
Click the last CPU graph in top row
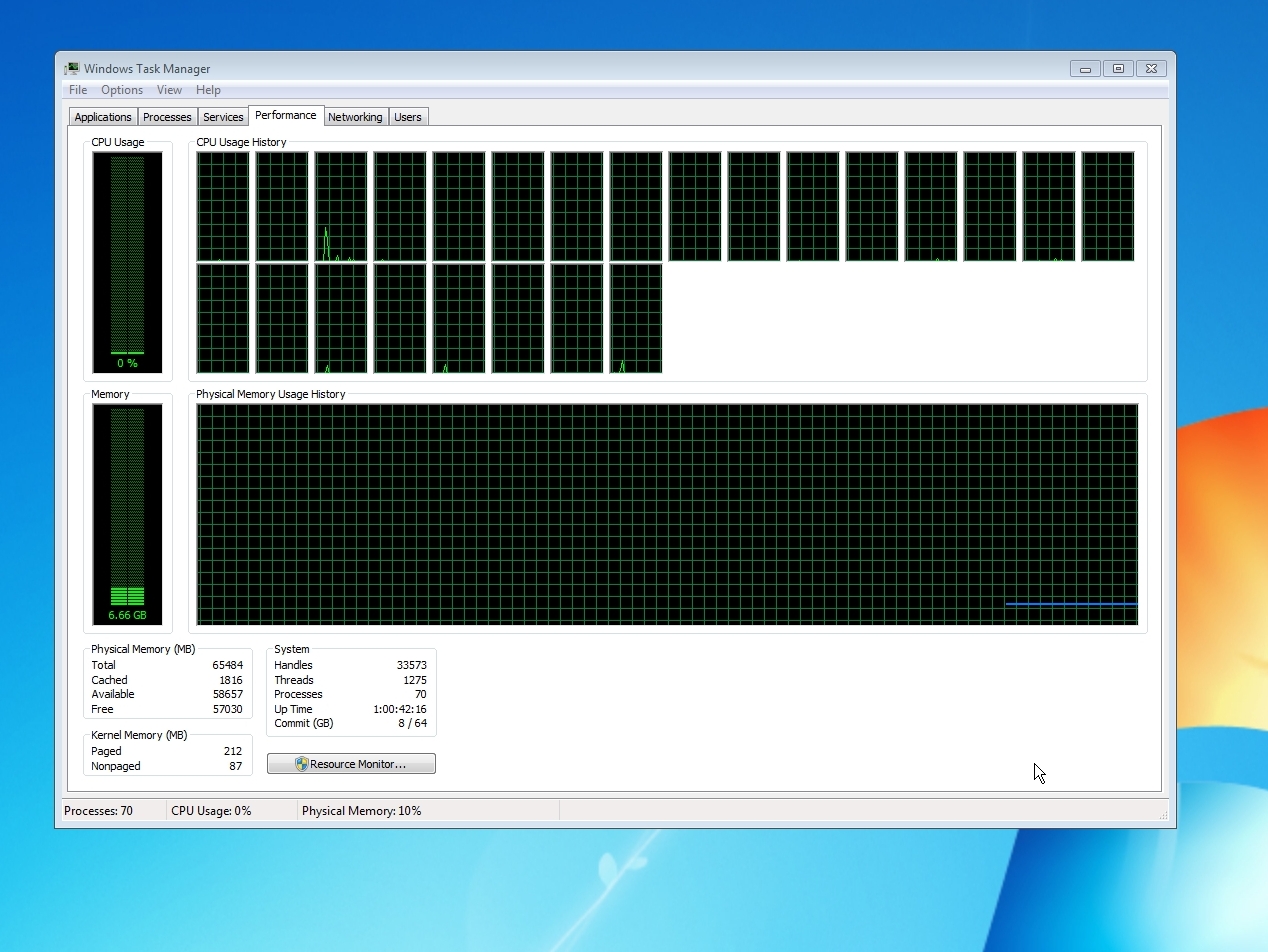pos(1108,206)
